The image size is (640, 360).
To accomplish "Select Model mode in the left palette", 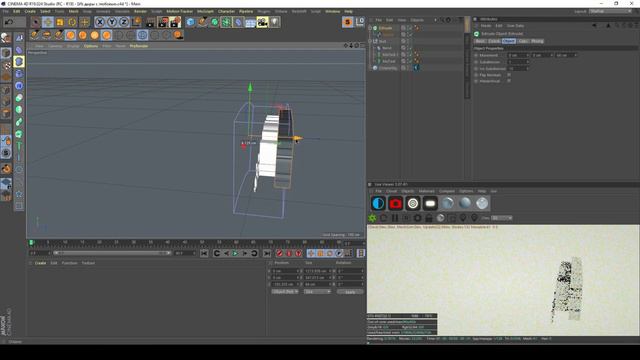I will (x=6, y=53).
